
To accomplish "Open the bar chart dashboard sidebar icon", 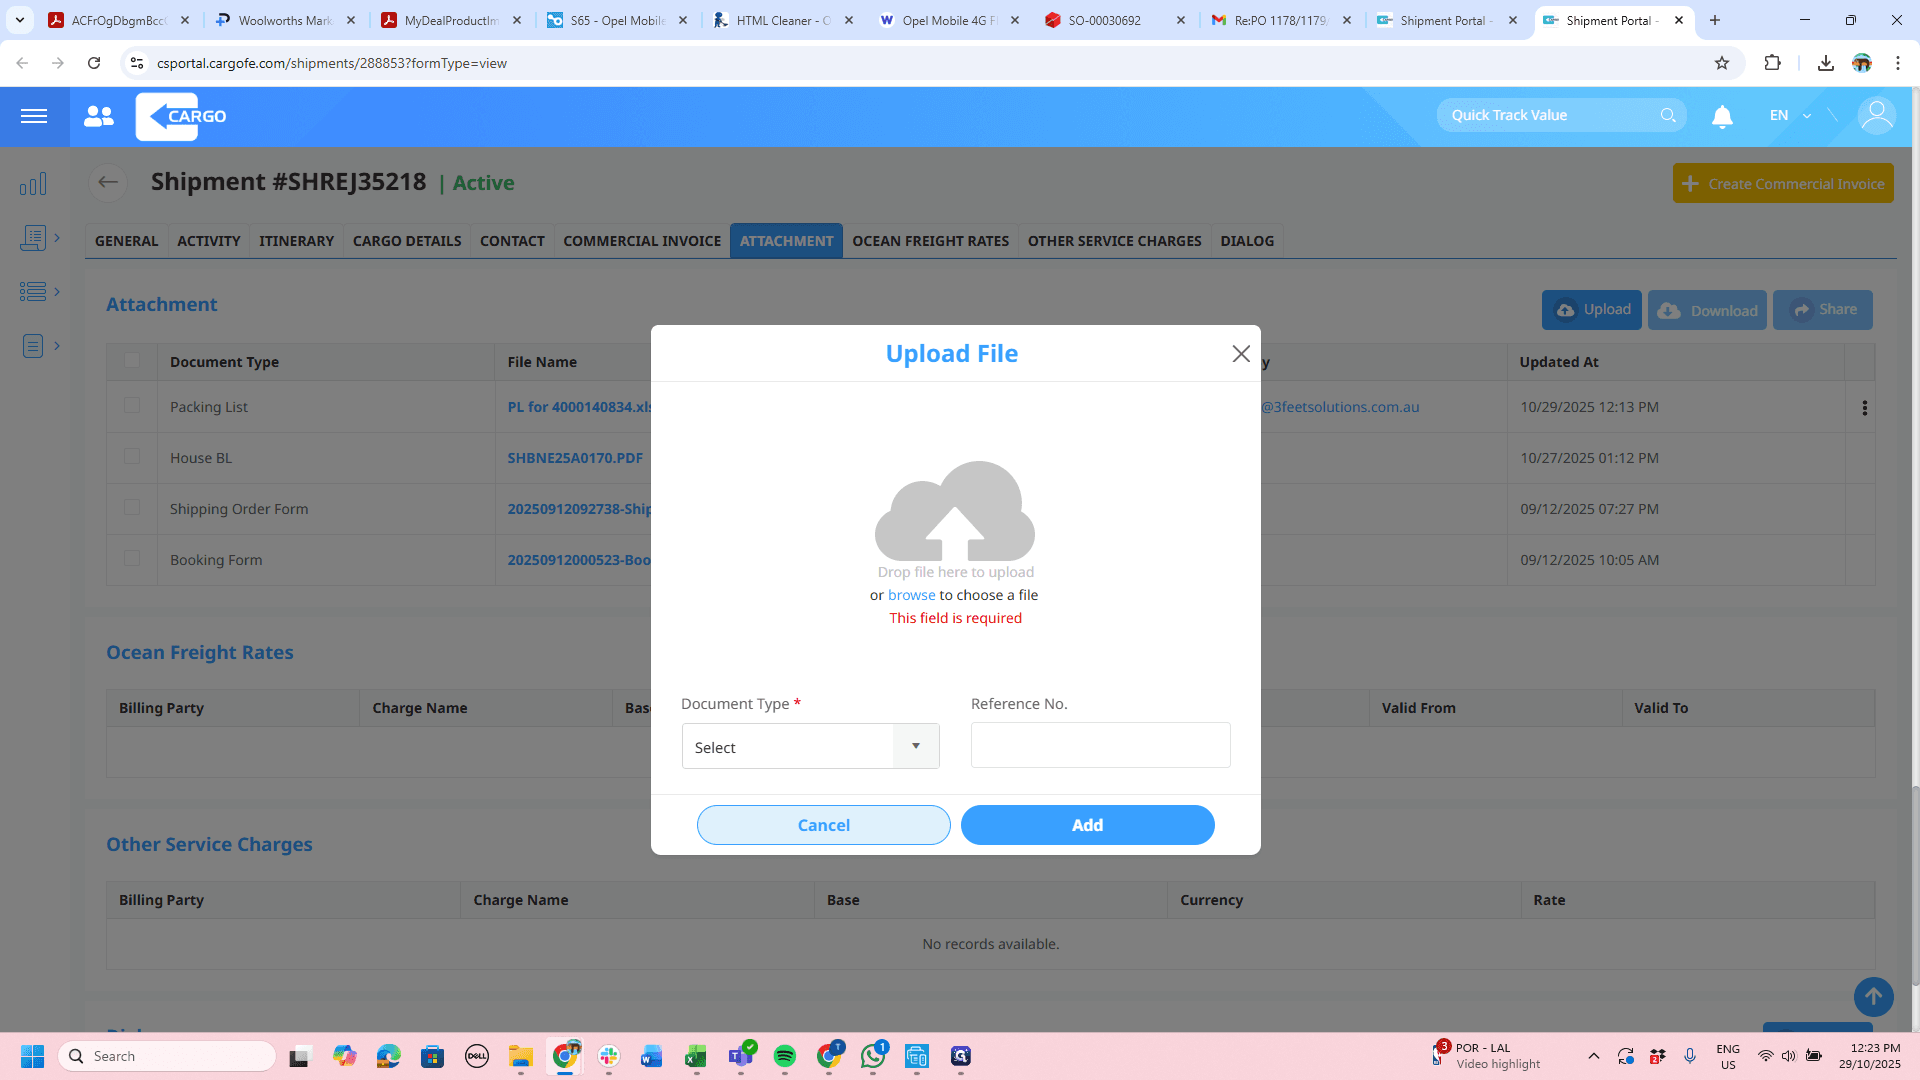I will [x=33, y=184].
